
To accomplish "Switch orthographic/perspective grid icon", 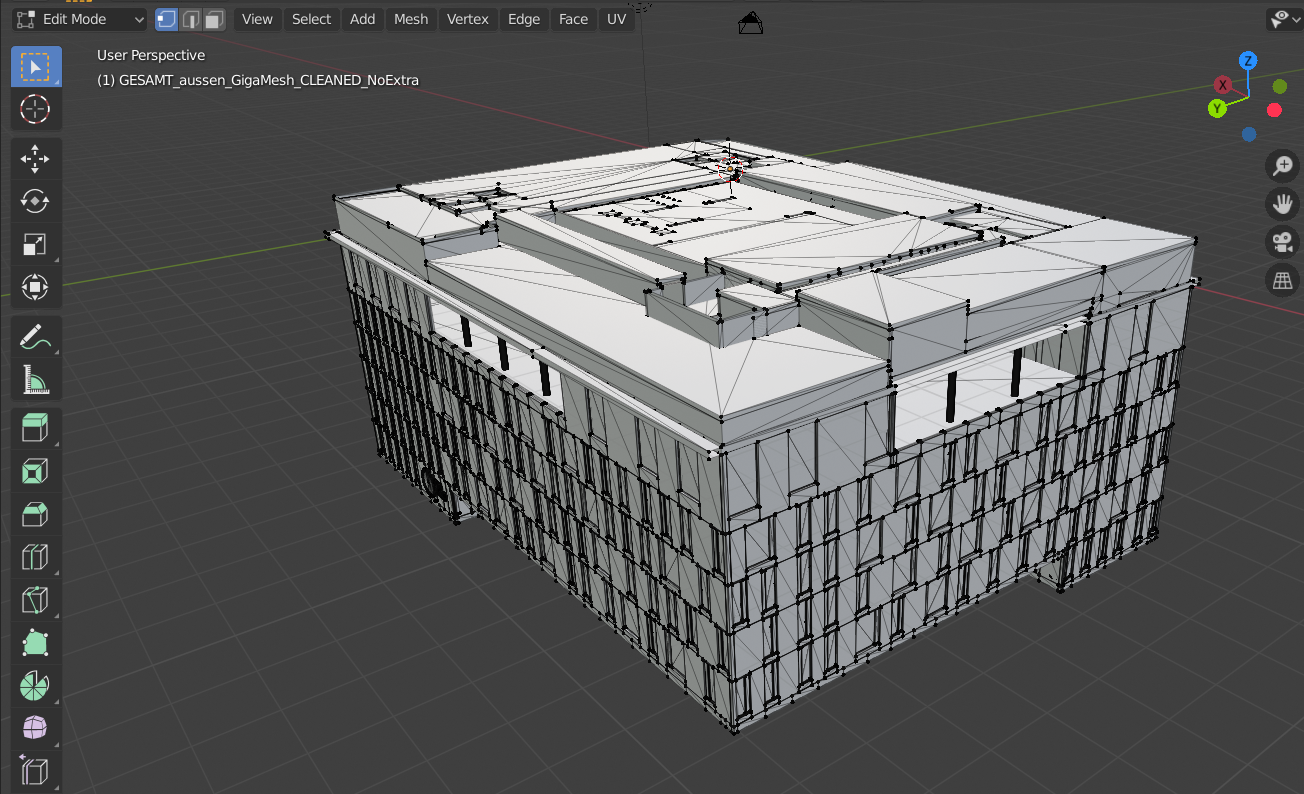I will (x=1282, y=281).
